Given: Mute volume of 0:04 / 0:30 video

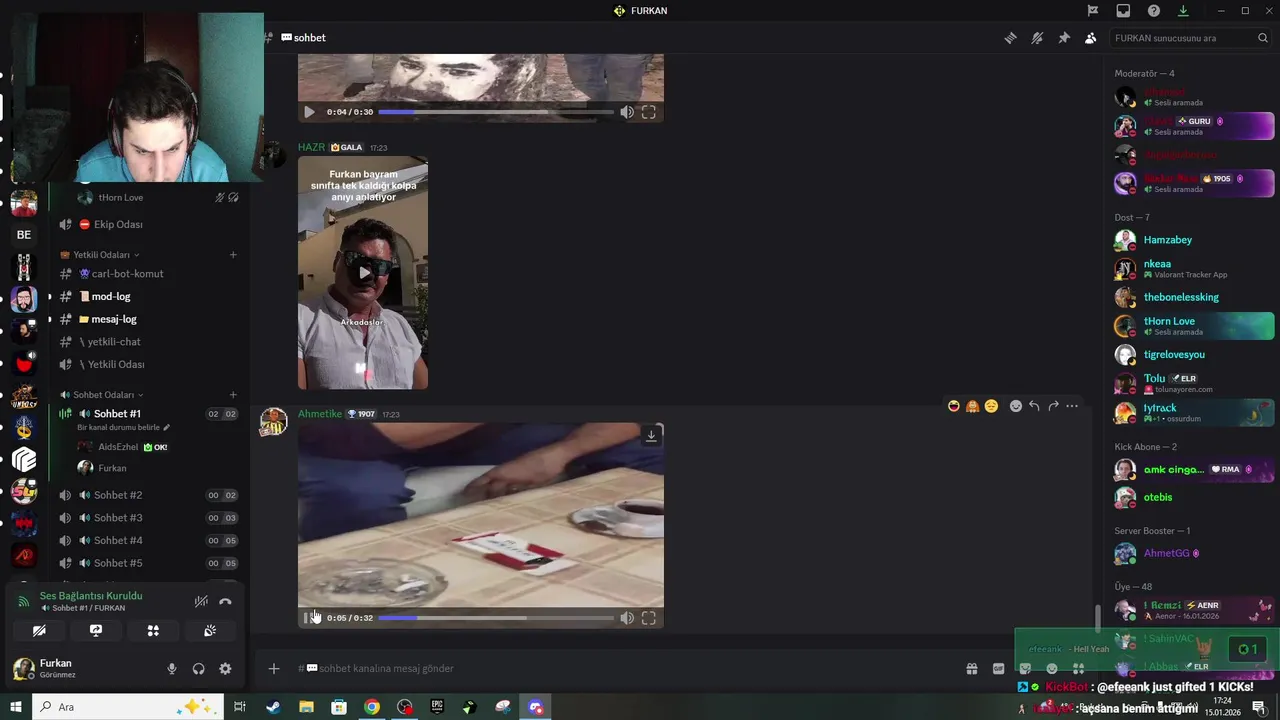Looking at the screenshot, I should [x=627, y=112].
